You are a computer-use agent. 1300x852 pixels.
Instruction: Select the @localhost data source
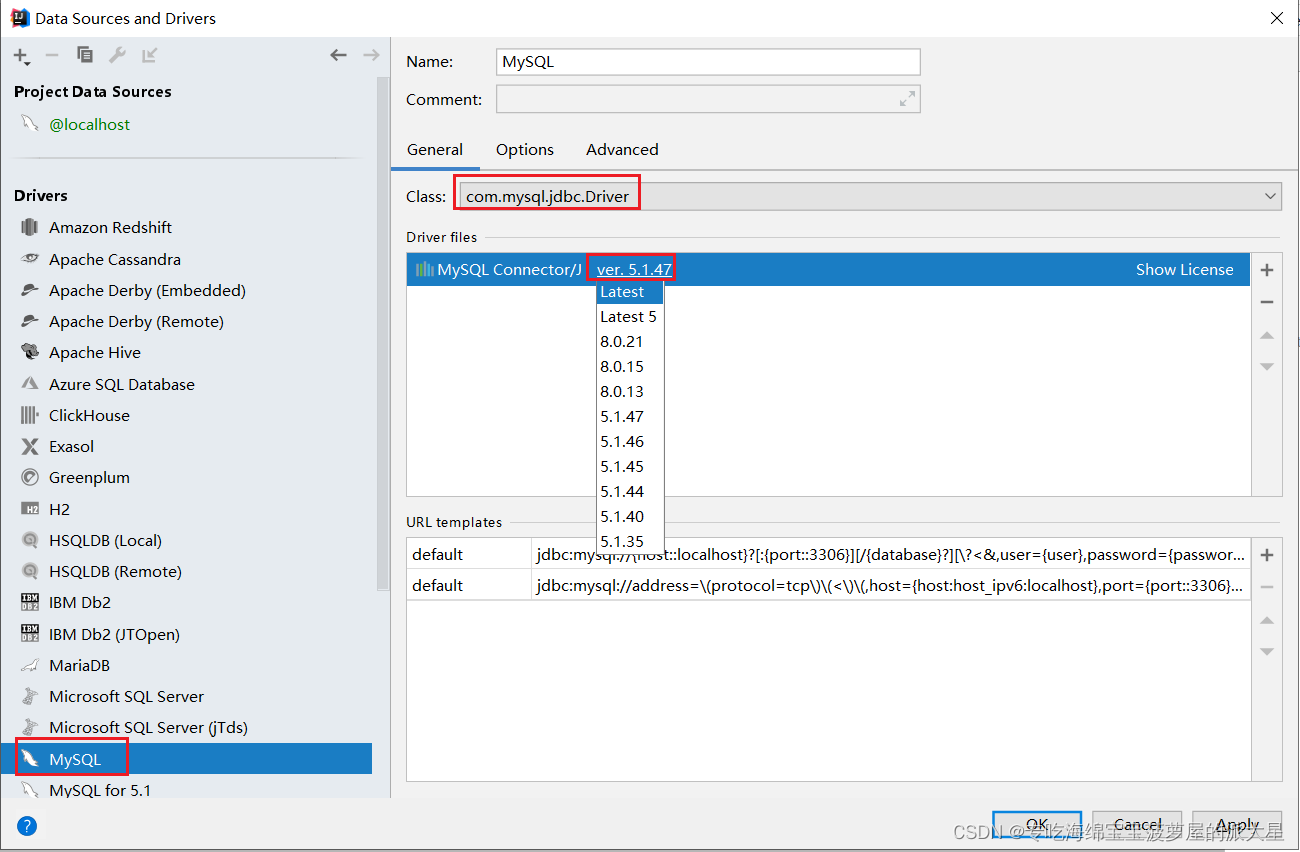point(90,124)
